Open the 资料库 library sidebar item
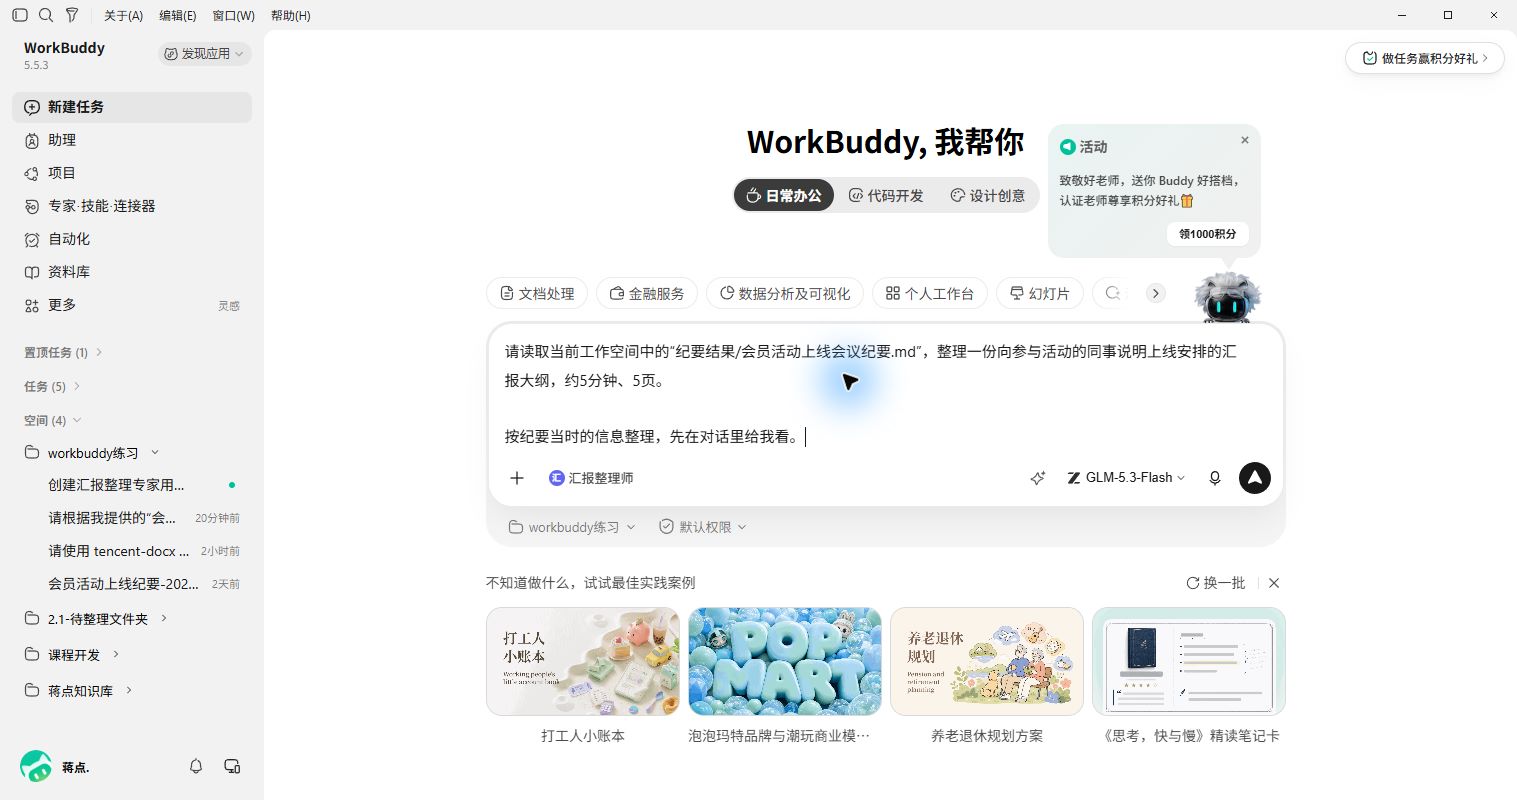This screenshot has width=1517, height=800. (132, 272)
